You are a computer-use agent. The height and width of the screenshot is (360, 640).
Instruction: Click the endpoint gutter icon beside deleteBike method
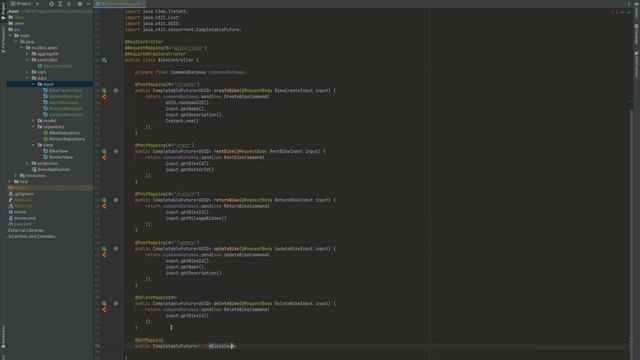(x=104, y=303)
